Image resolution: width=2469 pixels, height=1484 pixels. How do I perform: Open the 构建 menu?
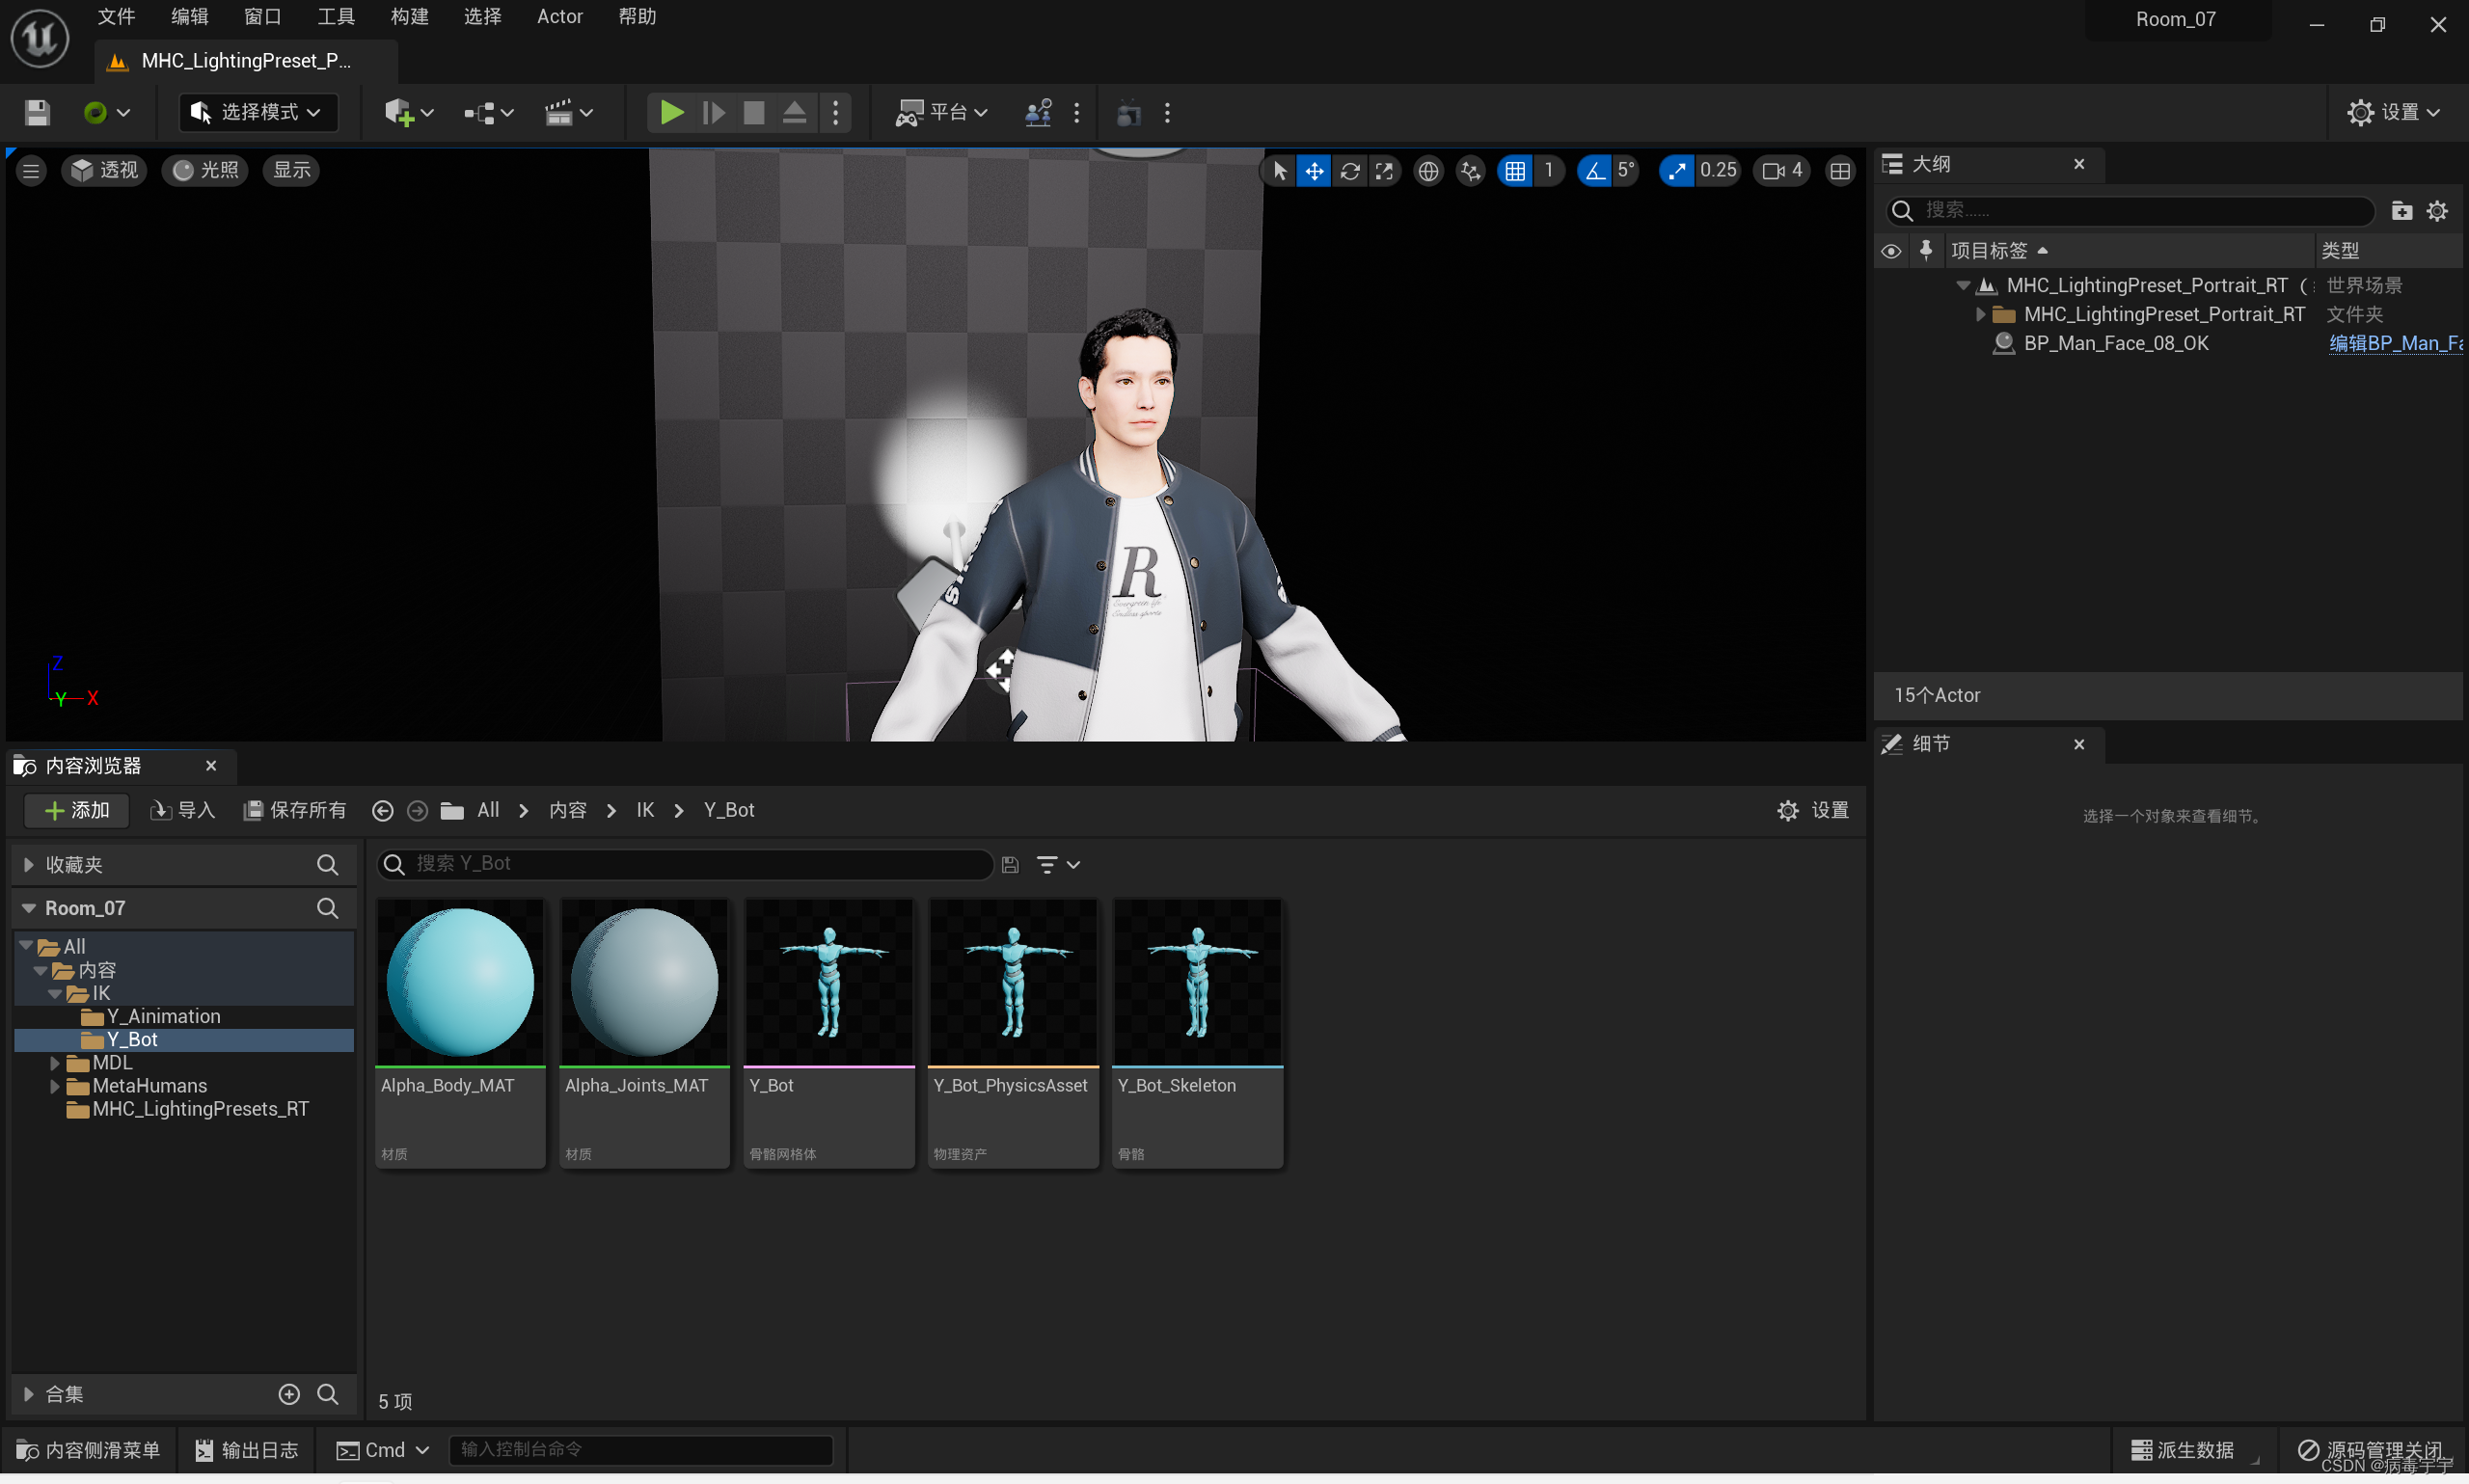[x=408, y=16]
